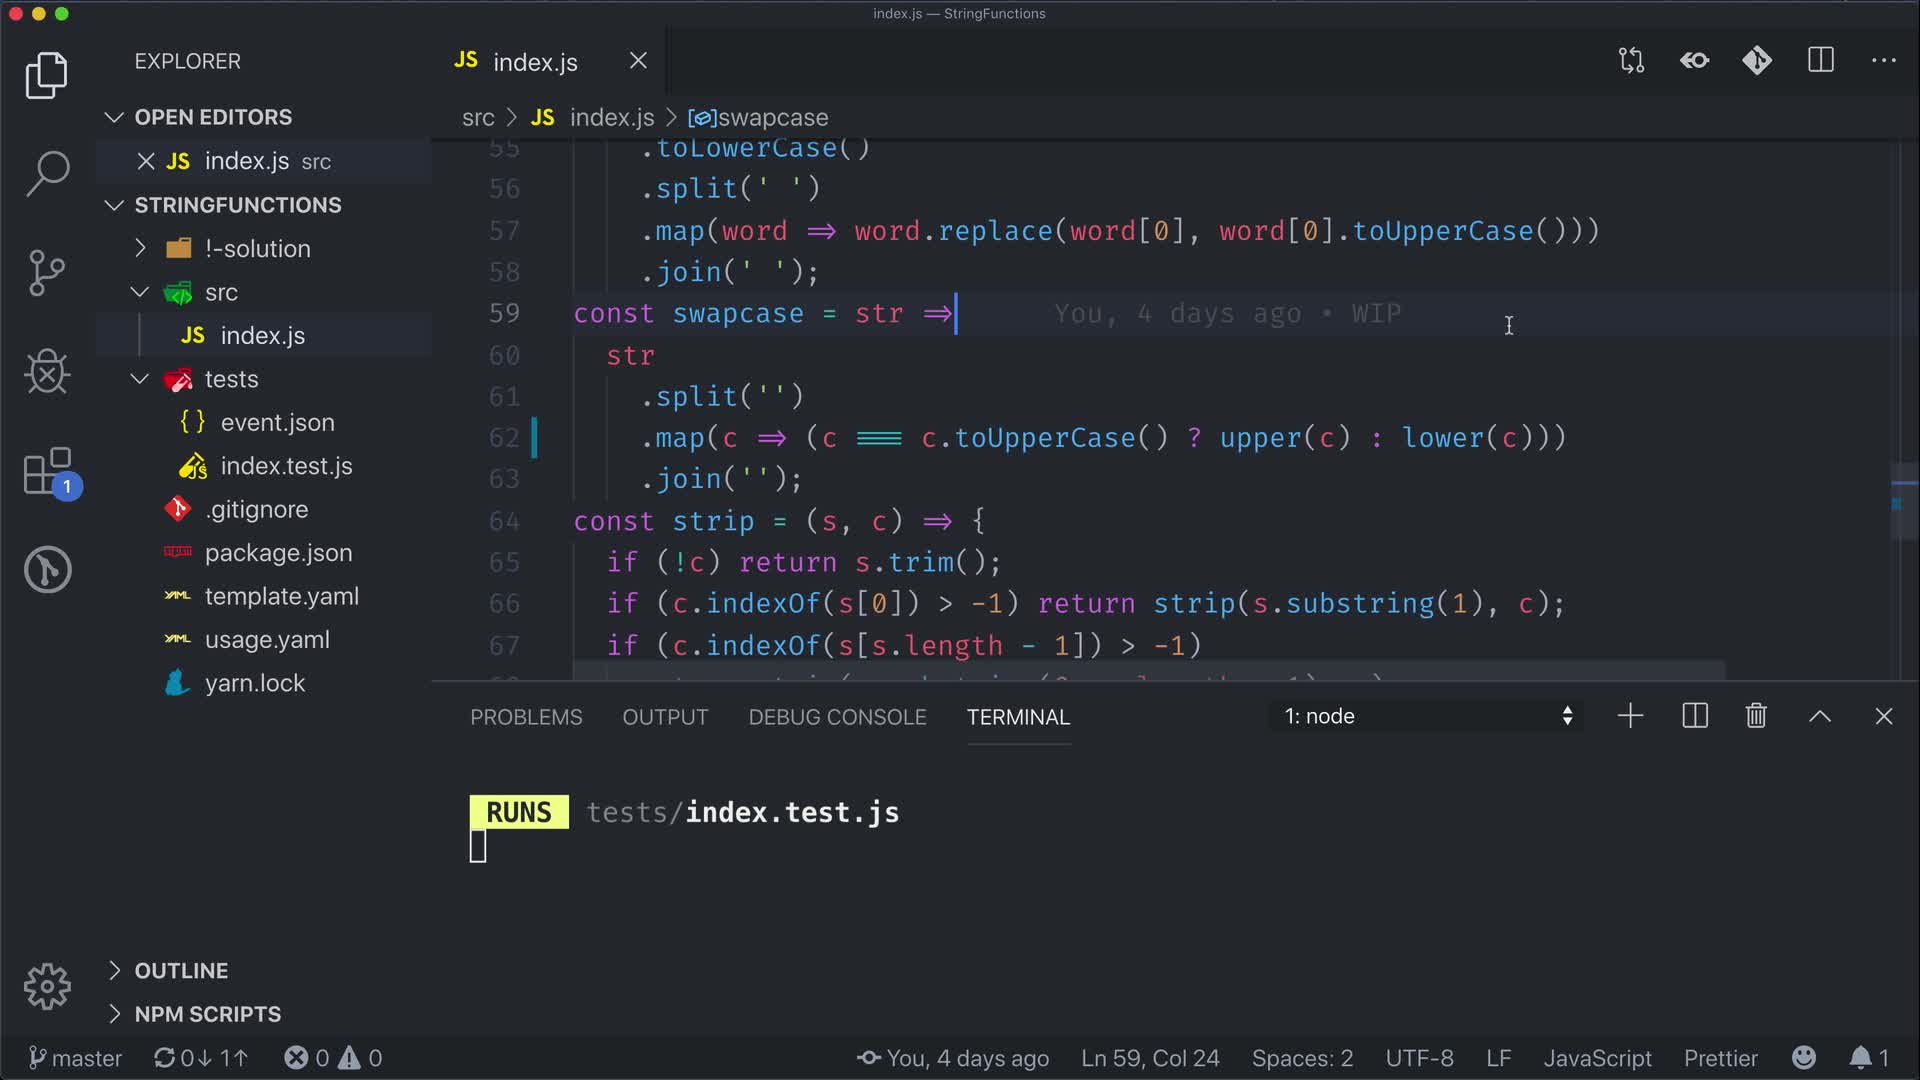Split the terminal pane

click(x=1695, y=716)
